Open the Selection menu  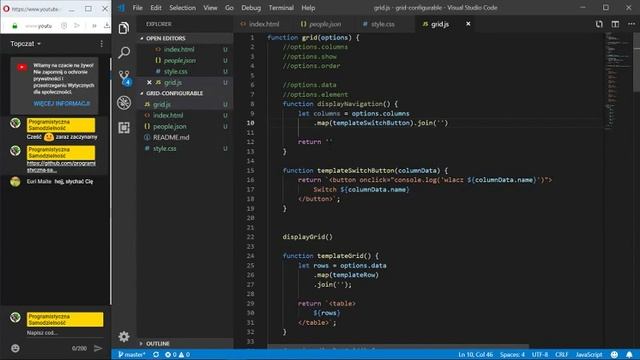[182, 8]
